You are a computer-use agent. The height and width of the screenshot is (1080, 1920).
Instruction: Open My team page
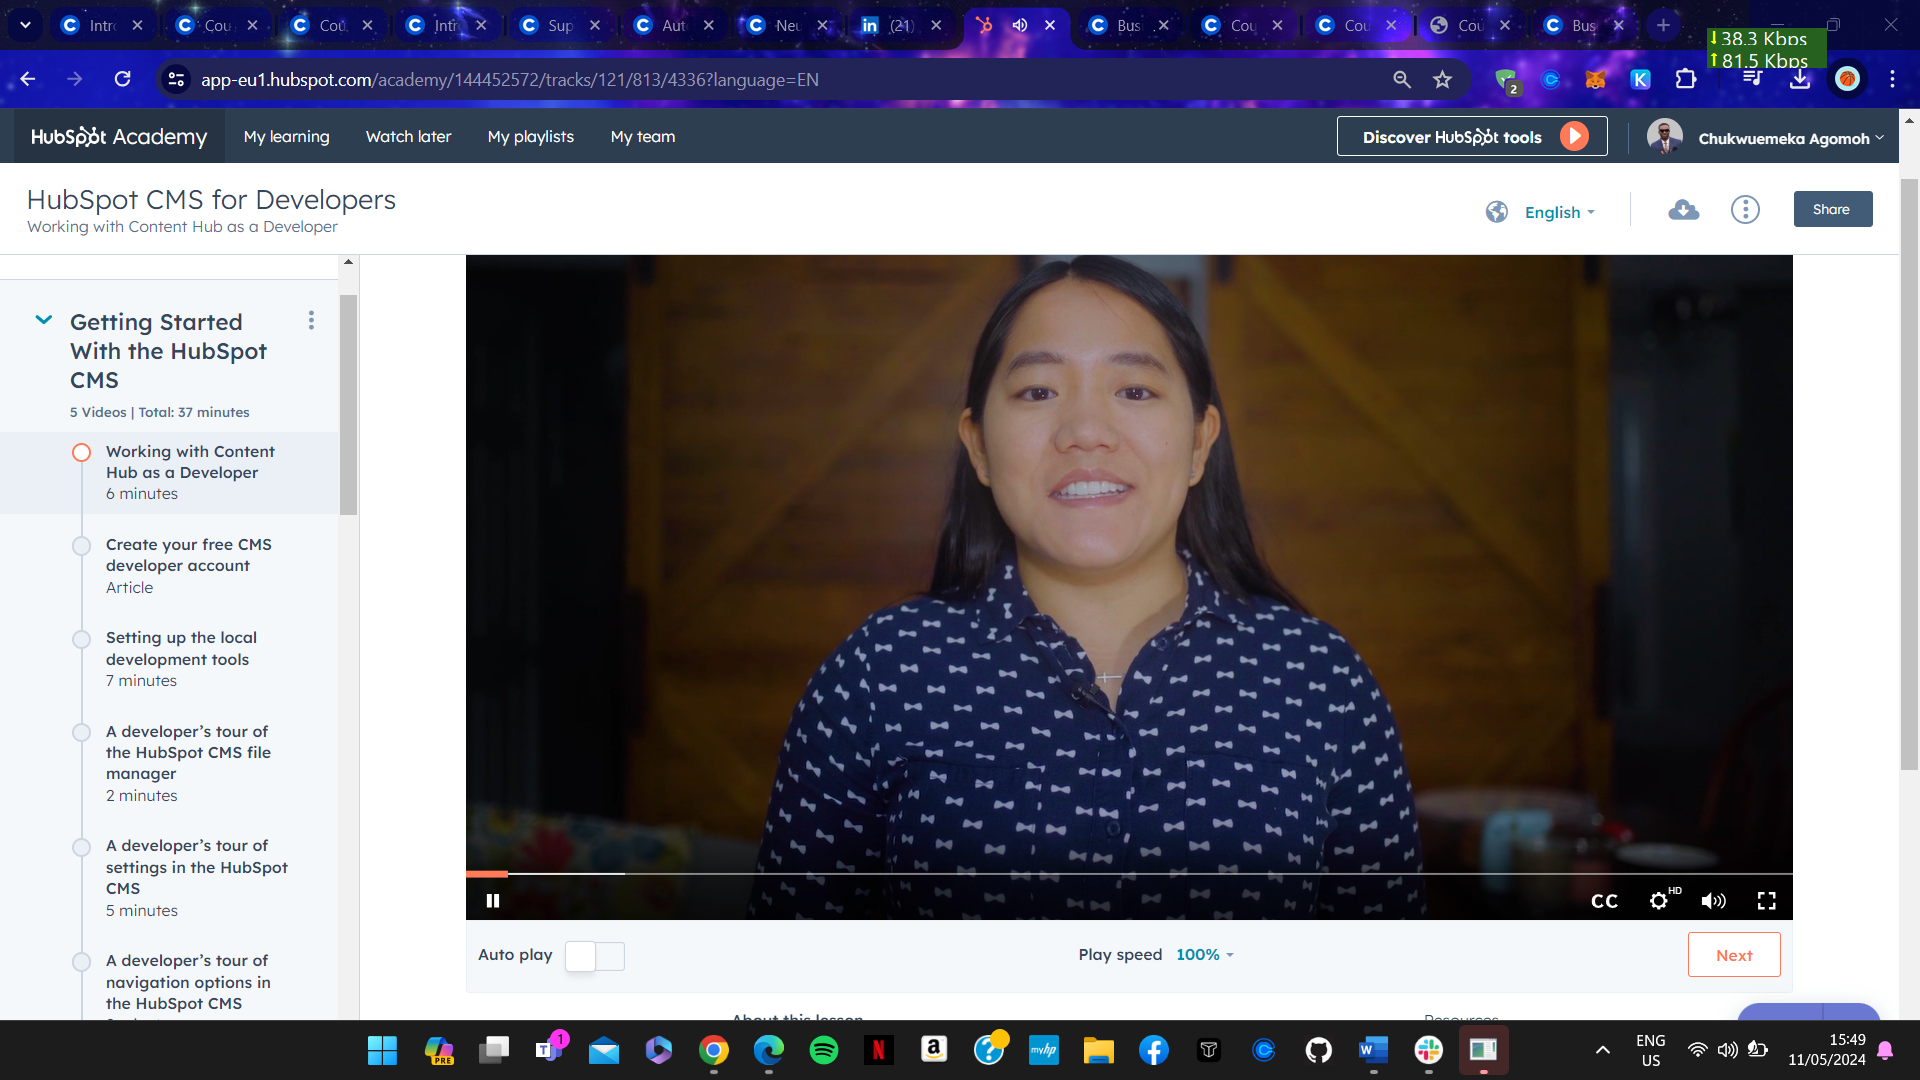tap(643, 137)
